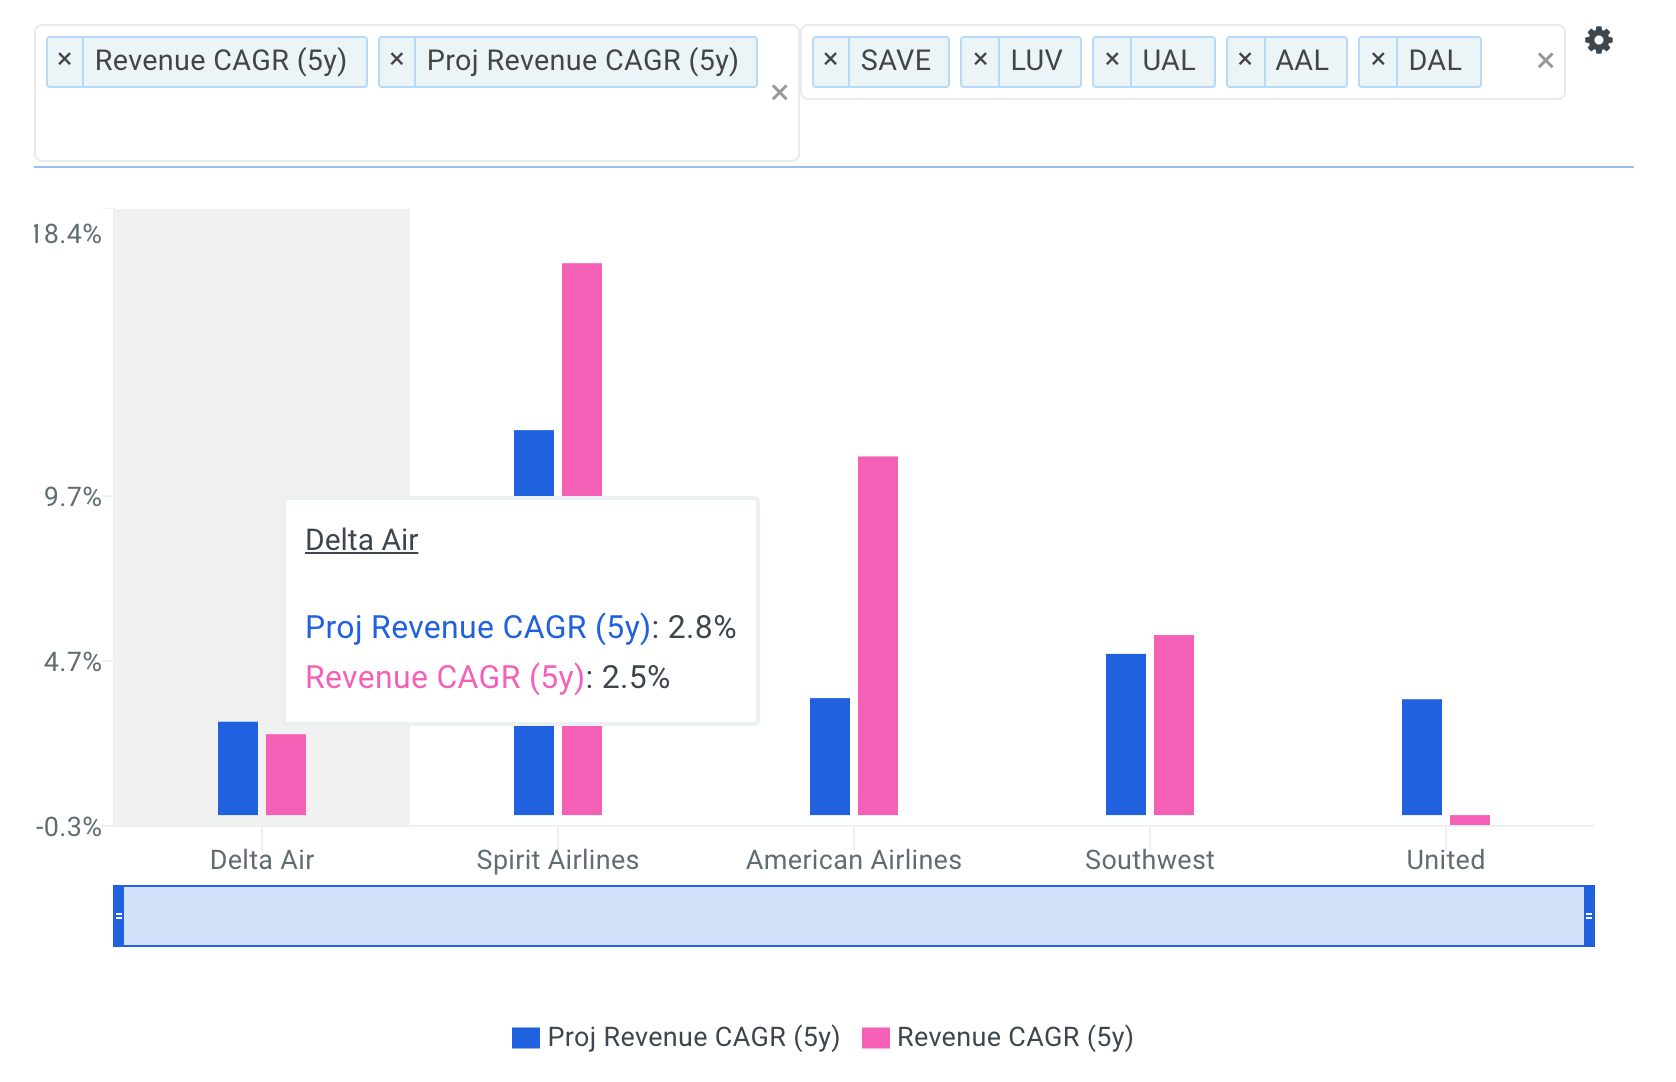Select the UAL ticker label
Viewport: 1676px width, 1082px height.
coord(1169,61)
